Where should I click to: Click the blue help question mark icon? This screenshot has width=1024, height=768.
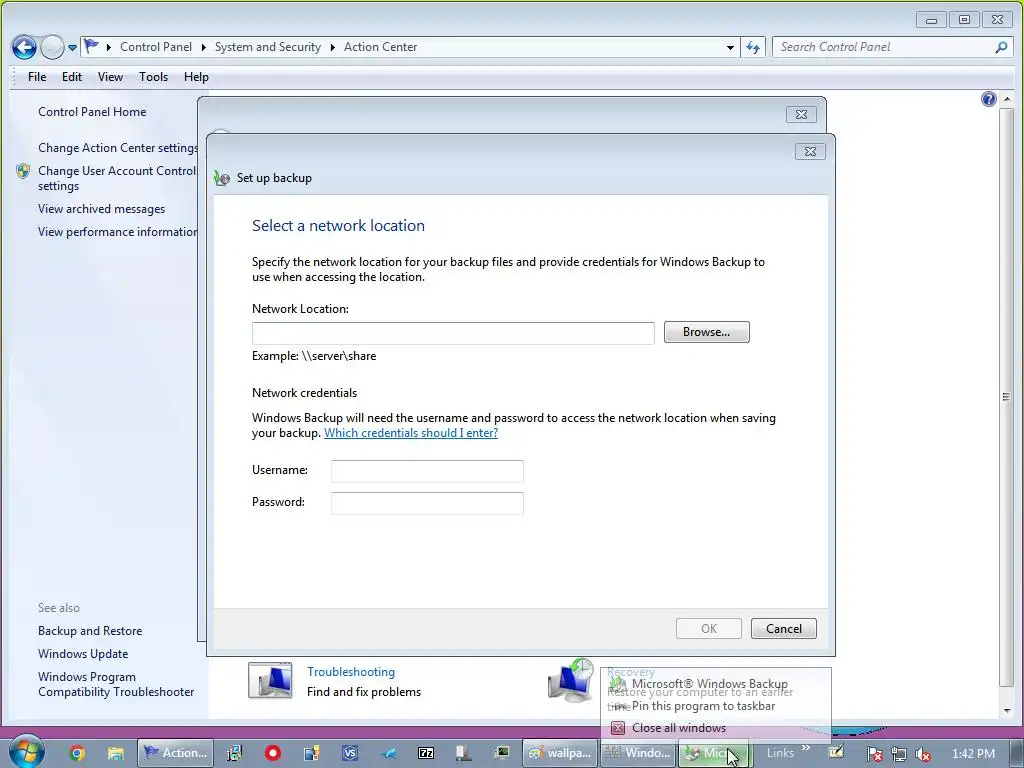pos(989,99)
